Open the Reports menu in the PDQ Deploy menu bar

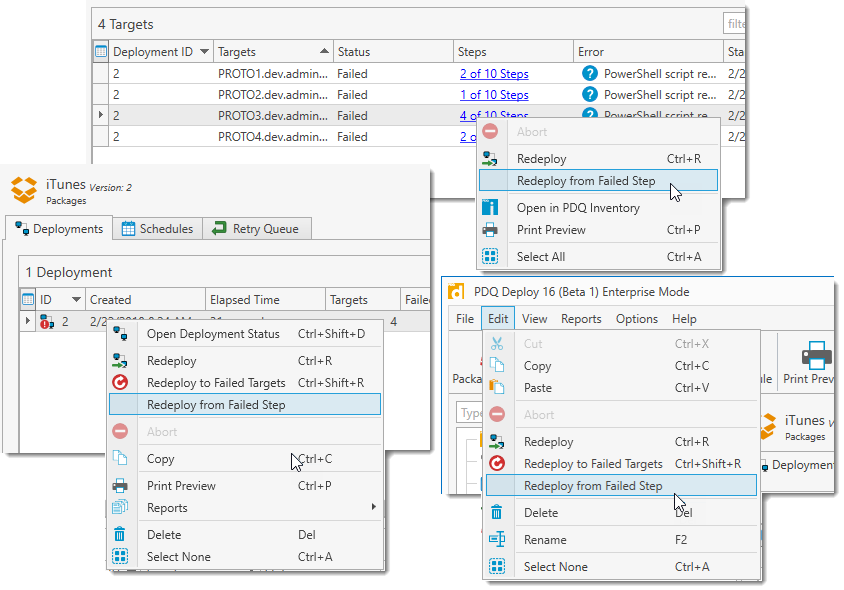581,319
